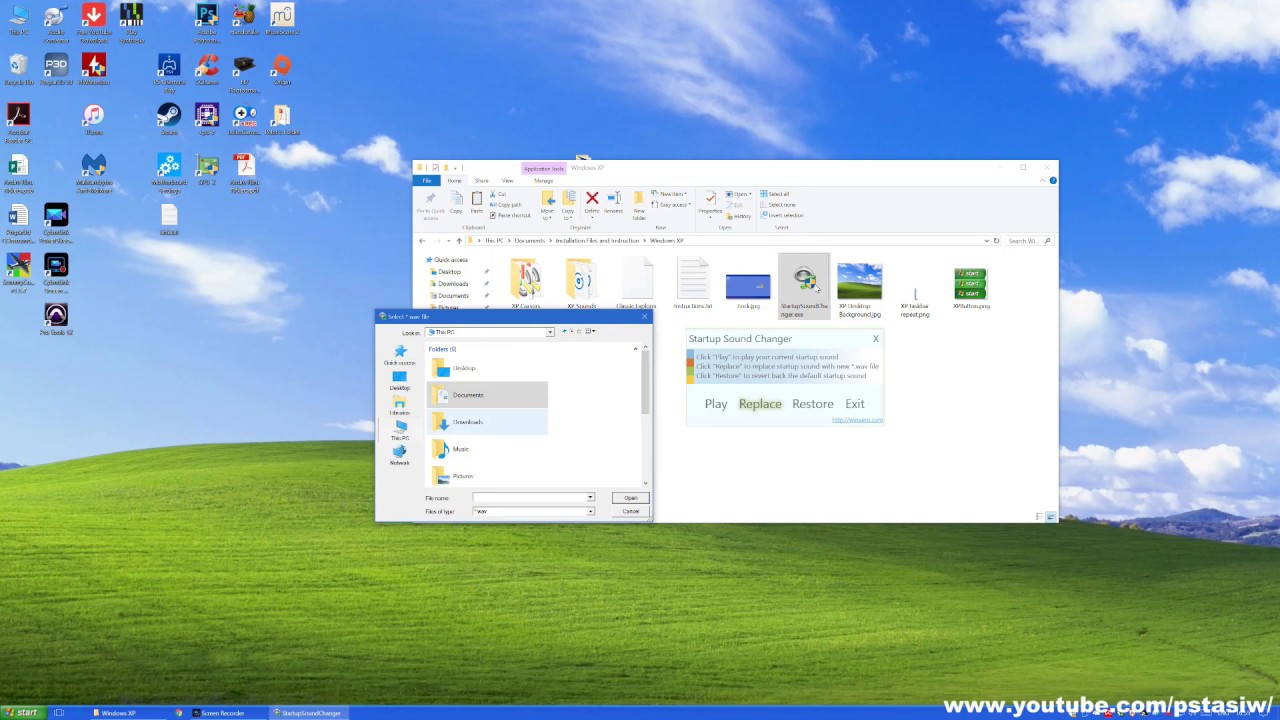Select Desktop in dialog places bar
The width and height of the screenshot is (1280, 720).
400,381
